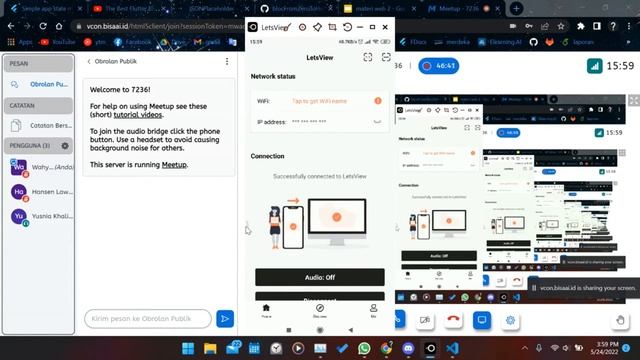This screenshot has width=640, height=360.
Task: Open the Obrolan Publik chat item
Action: (x=39, y=84)
